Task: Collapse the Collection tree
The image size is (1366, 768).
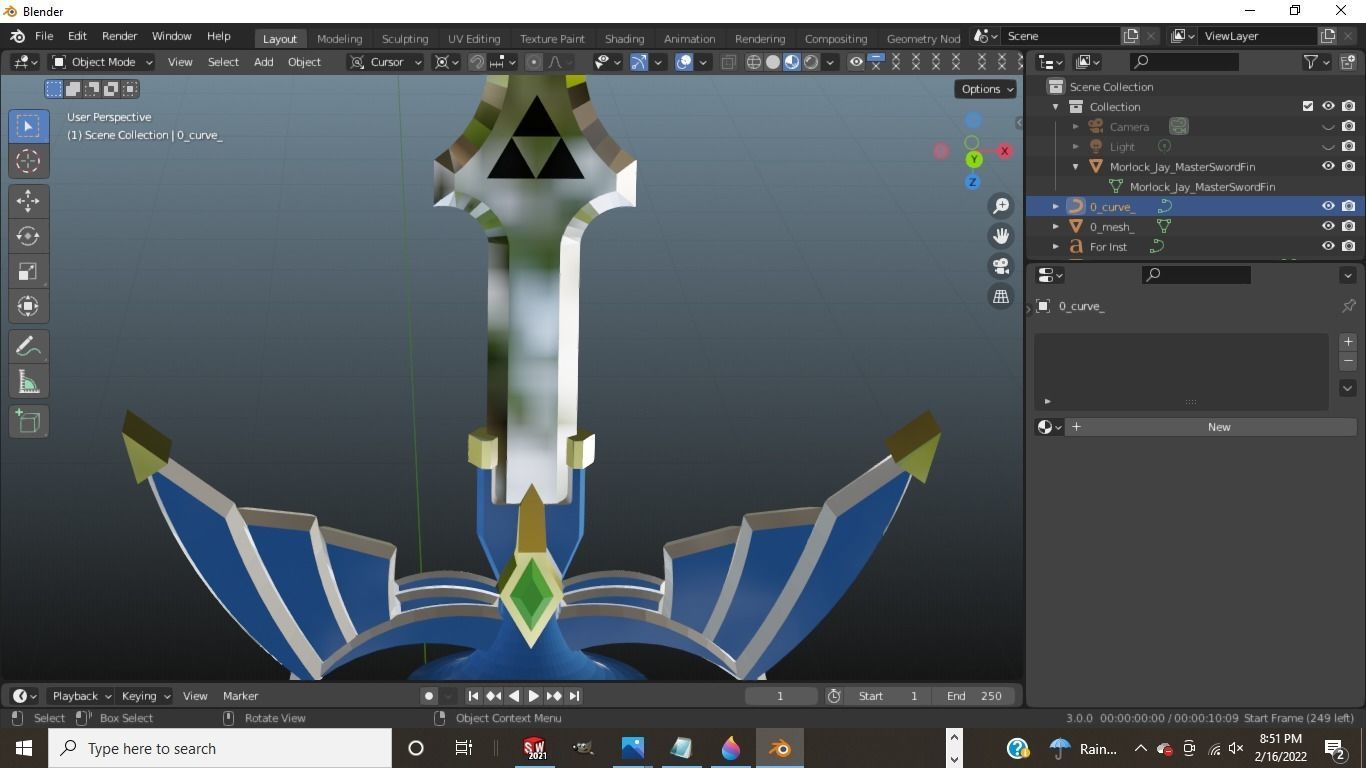Action: pyautogui.click(x=1055, y=106)
